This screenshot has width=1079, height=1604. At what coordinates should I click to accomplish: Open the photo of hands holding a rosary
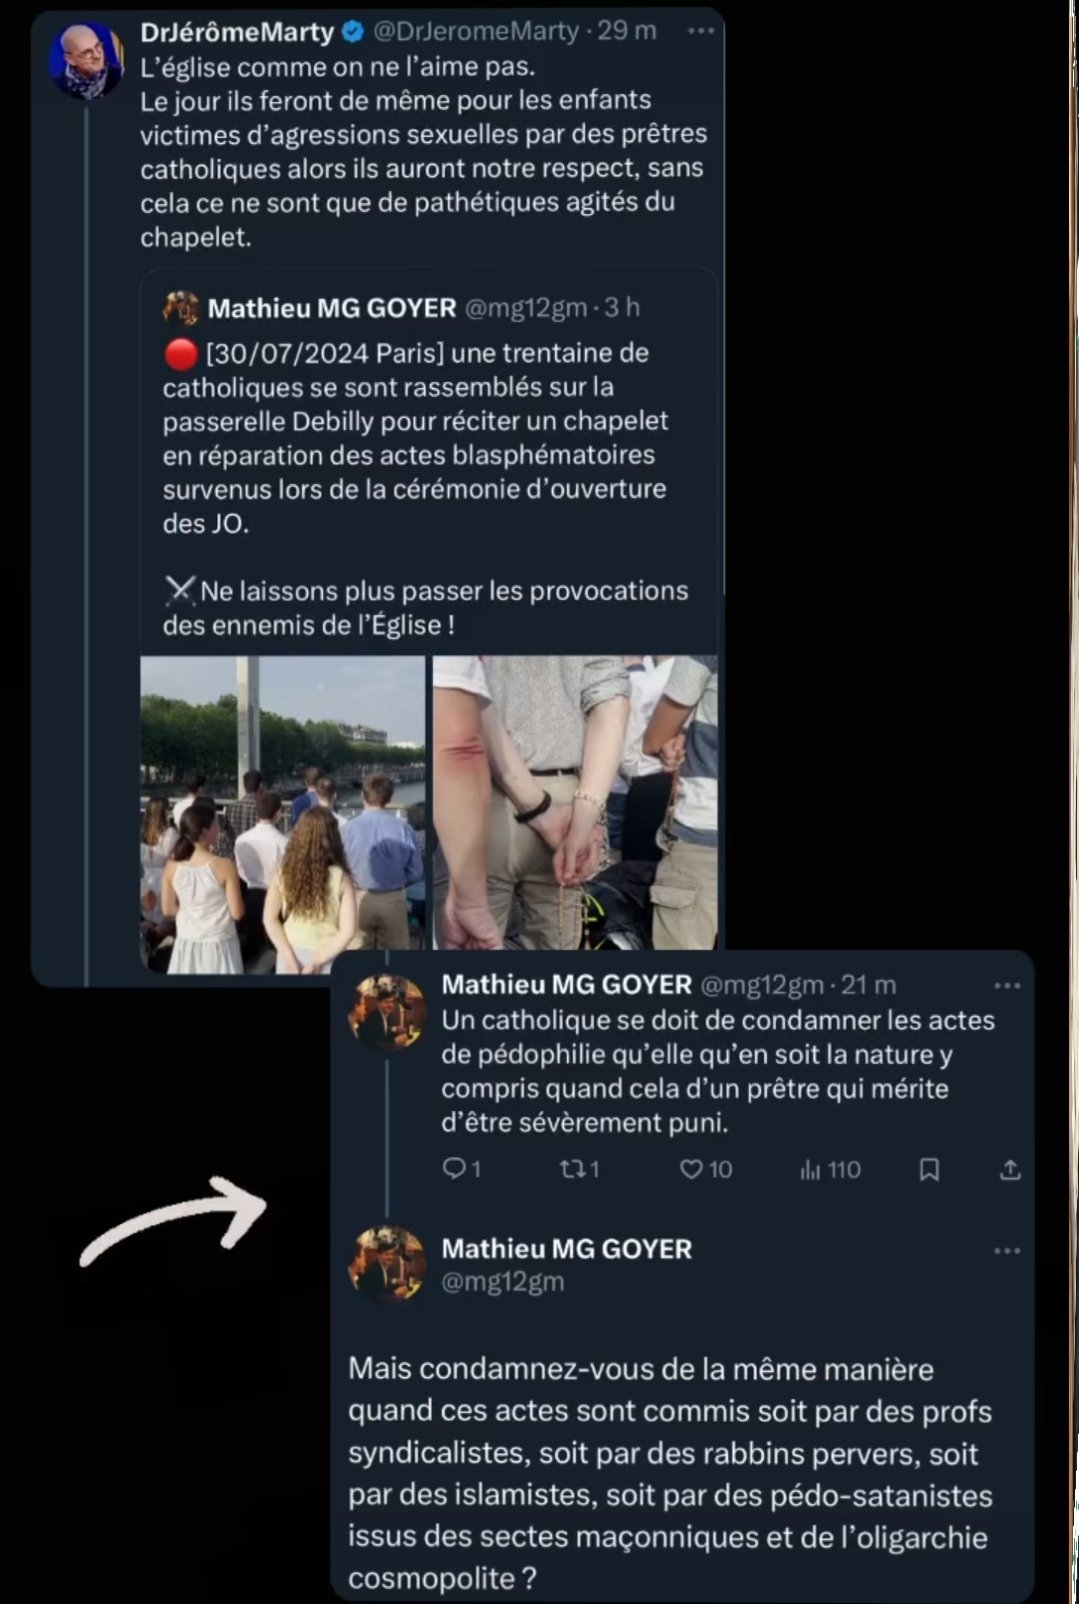575,802
